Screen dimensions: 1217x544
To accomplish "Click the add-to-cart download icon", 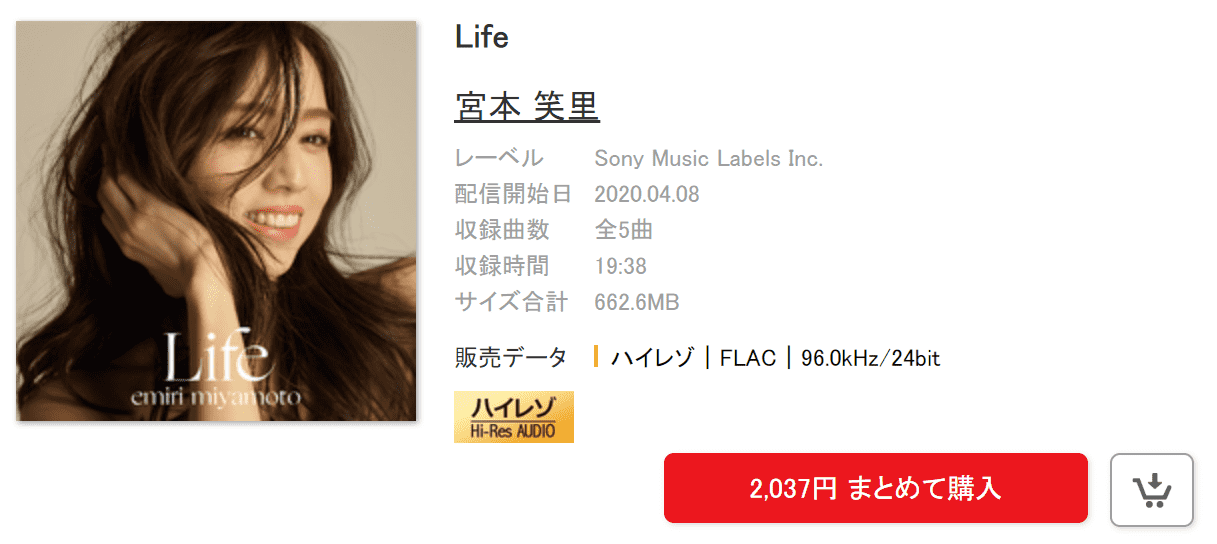I will 1152,489.
